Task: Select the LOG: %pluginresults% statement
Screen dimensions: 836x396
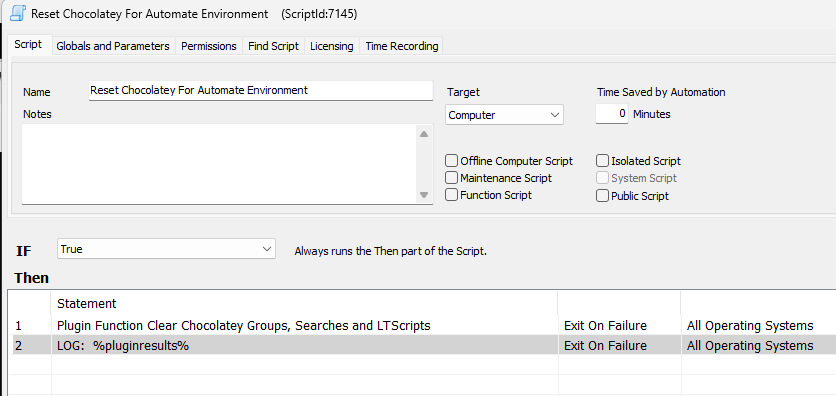Action: [x=123, y=345]
